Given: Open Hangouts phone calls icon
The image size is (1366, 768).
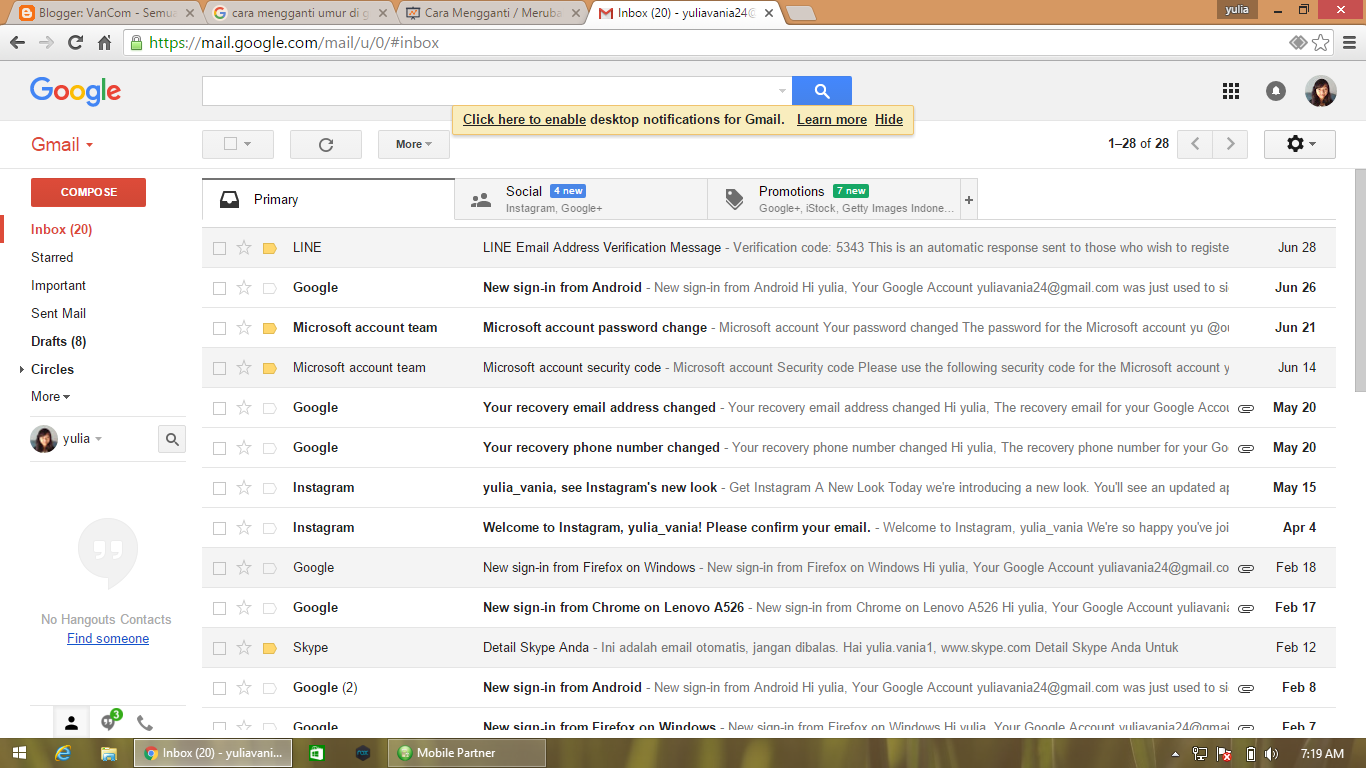Looking at the screenshot, I should pos(145,723).
